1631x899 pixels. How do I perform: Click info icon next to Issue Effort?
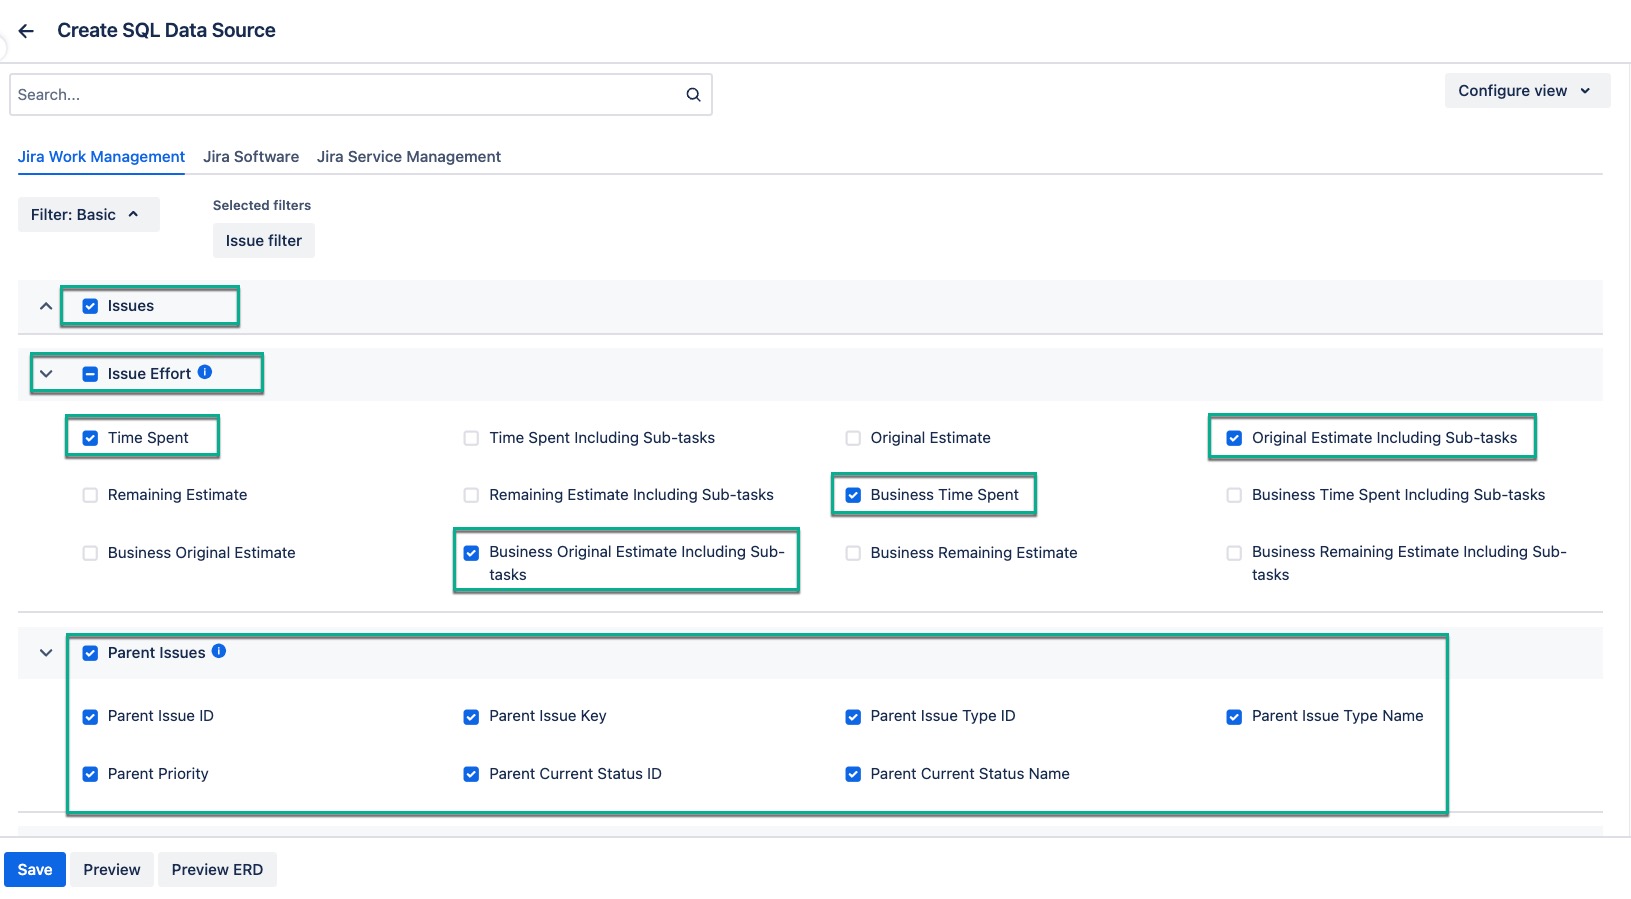pyautogui.click(x=205, y=372)
